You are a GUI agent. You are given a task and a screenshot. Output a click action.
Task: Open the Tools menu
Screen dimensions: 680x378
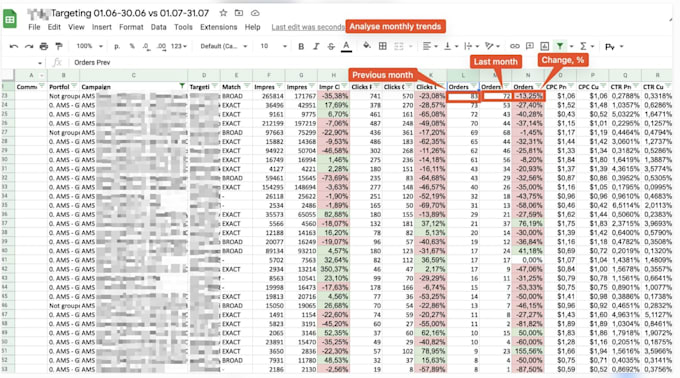pyautogui.click(x=183, y=27)
